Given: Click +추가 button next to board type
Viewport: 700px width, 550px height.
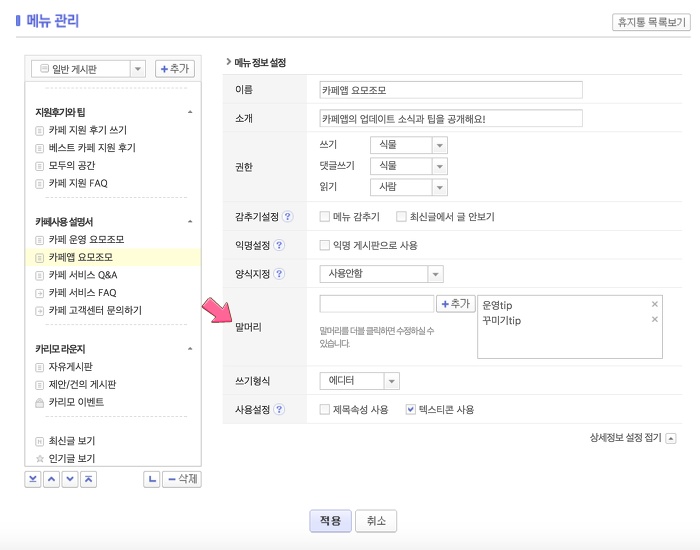Looking at the screenshot, I should coord(175,69).
